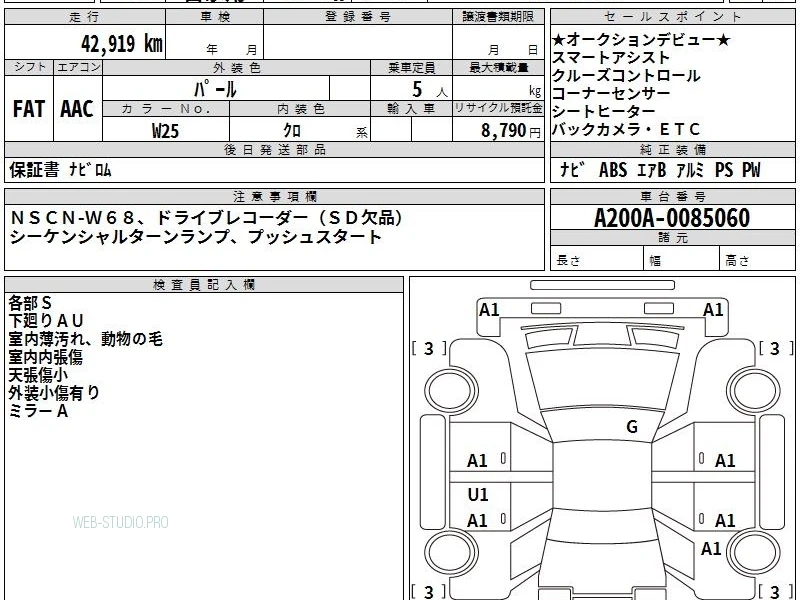Select the エアコン header
Viewport: 800px width, 600px height.
tap(78, 67)
